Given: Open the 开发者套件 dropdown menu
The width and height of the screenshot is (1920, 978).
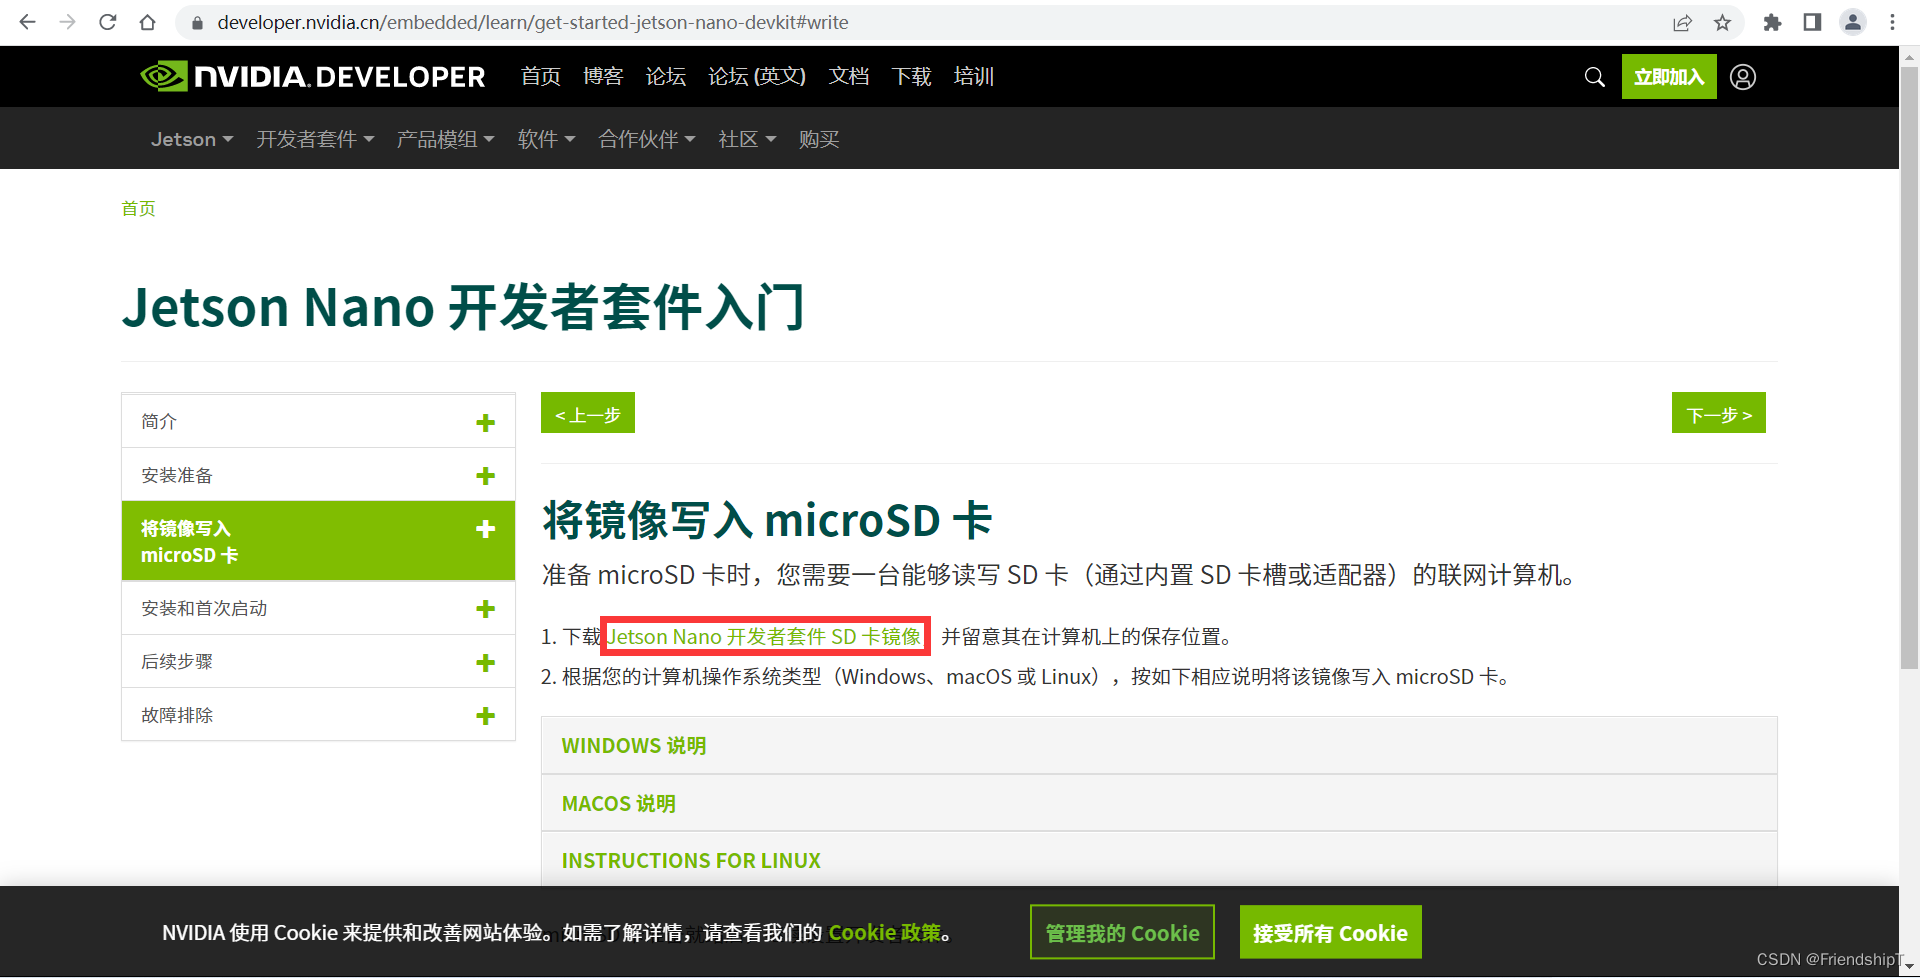Looking at the screenshot, I should click(x=315, y=139).
